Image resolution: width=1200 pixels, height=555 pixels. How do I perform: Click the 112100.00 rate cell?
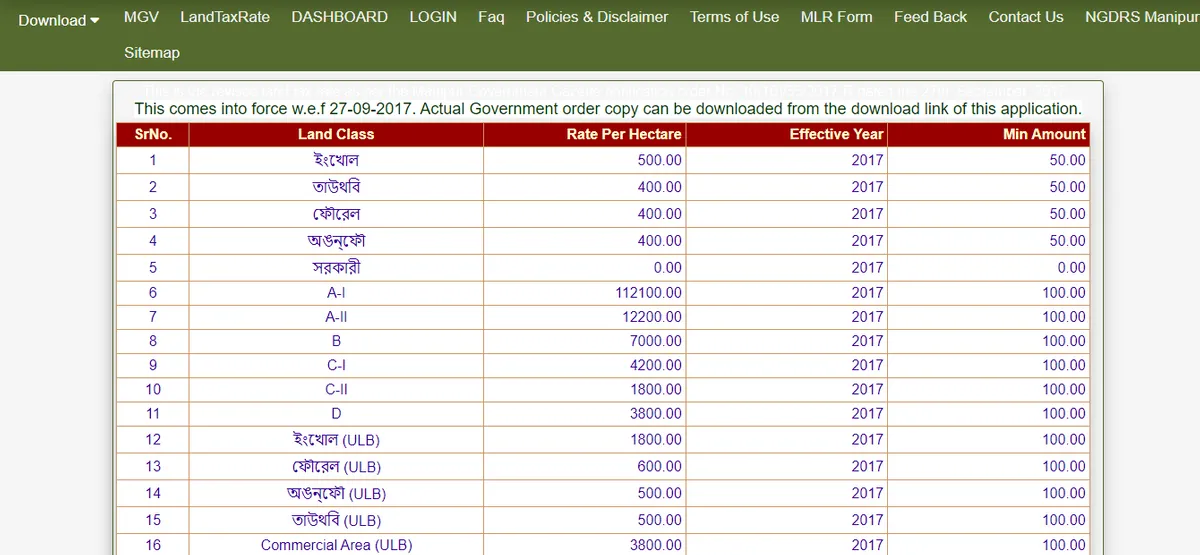pos(648,293)
